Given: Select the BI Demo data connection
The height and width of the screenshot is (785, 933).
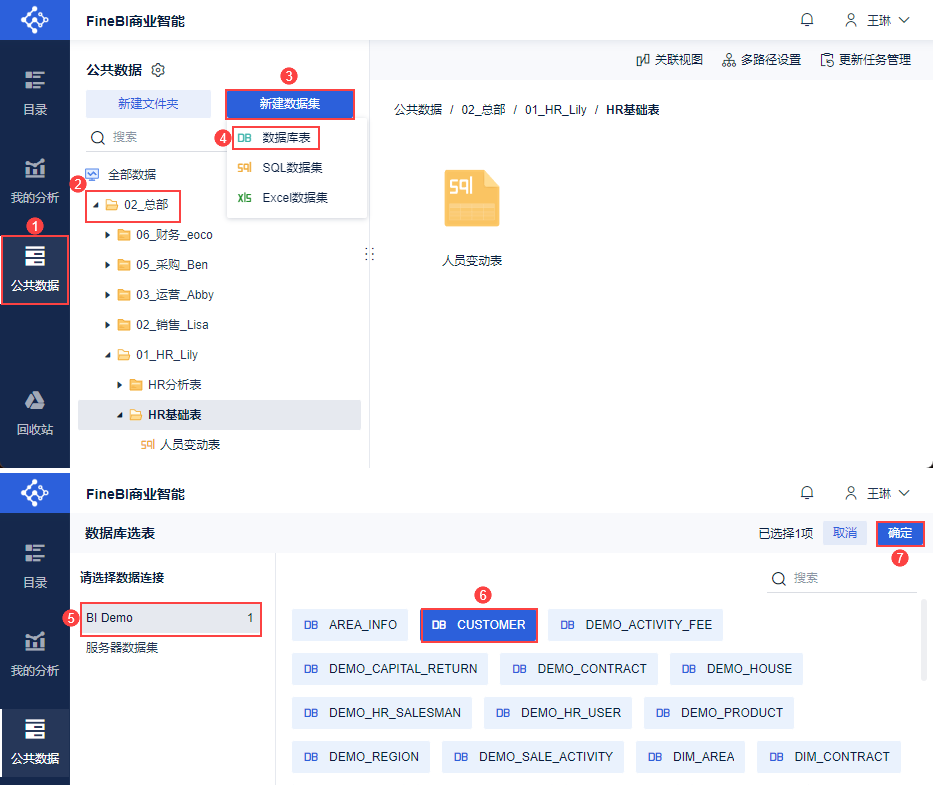Looking at the screenshot, I should 171,618.
